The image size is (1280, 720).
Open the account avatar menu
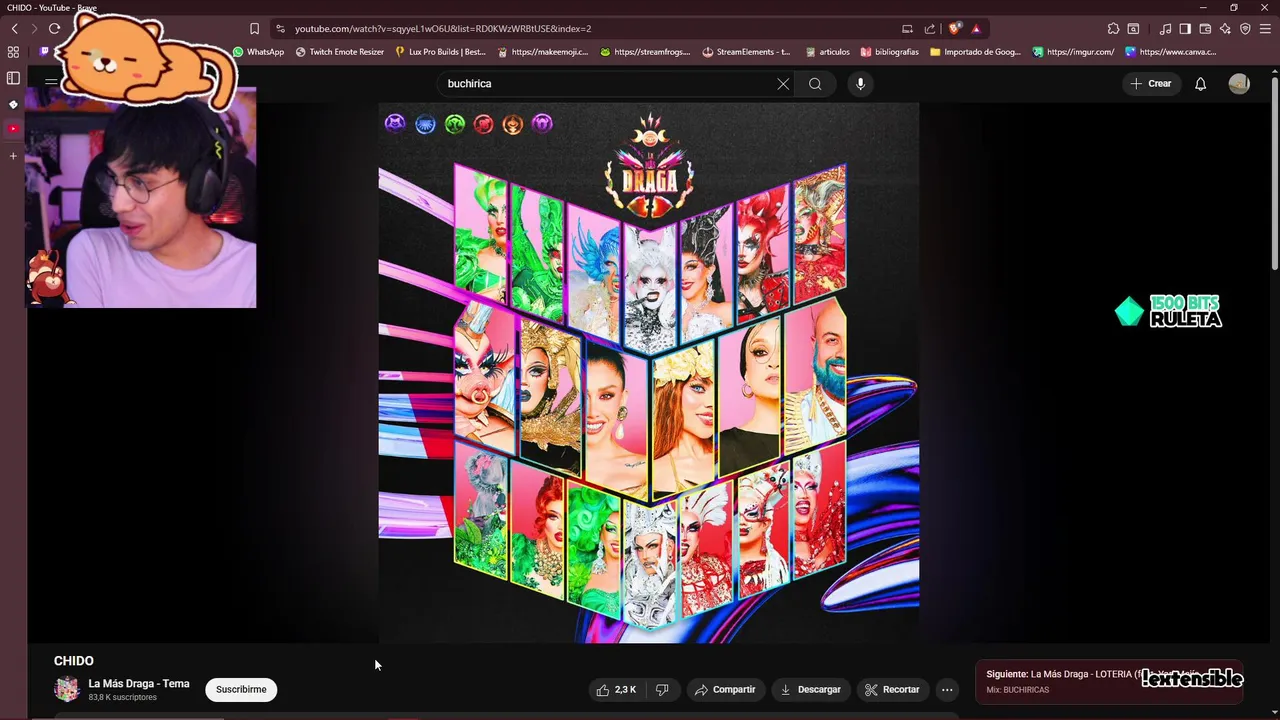[1239, 84]
